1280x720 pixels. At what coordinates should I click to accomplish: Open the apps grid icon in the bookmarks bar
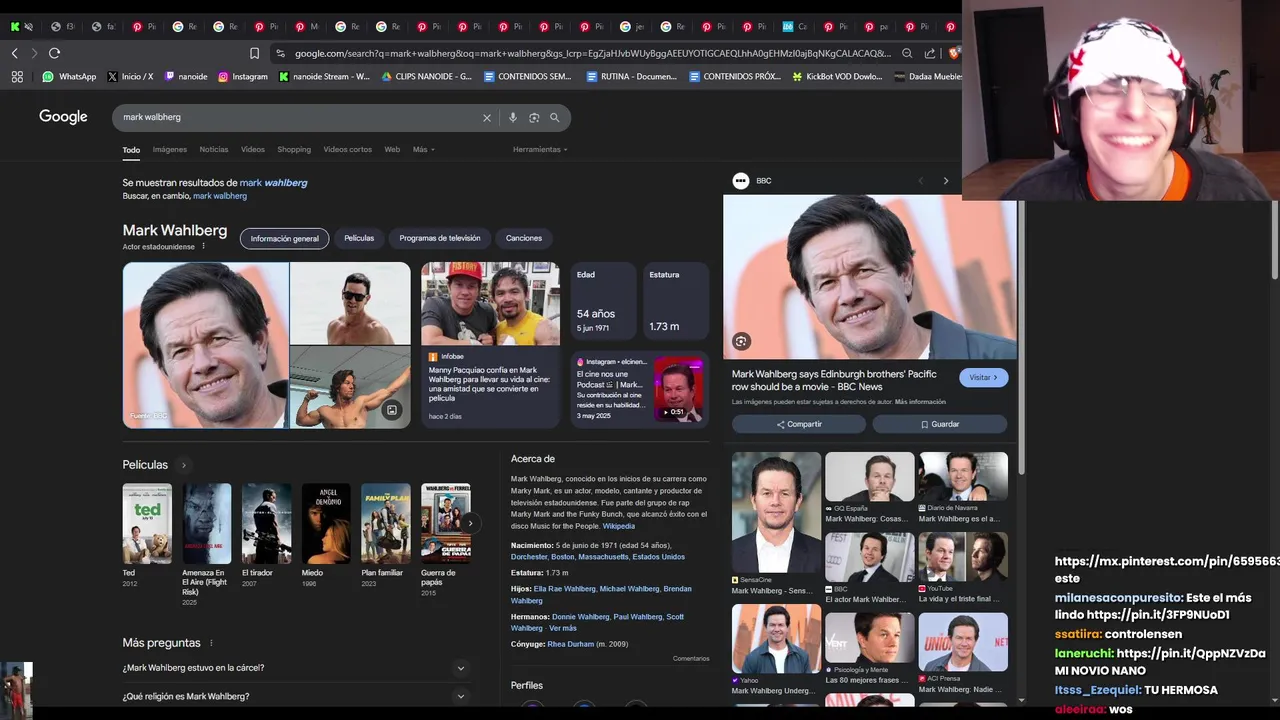coord(17,76)
